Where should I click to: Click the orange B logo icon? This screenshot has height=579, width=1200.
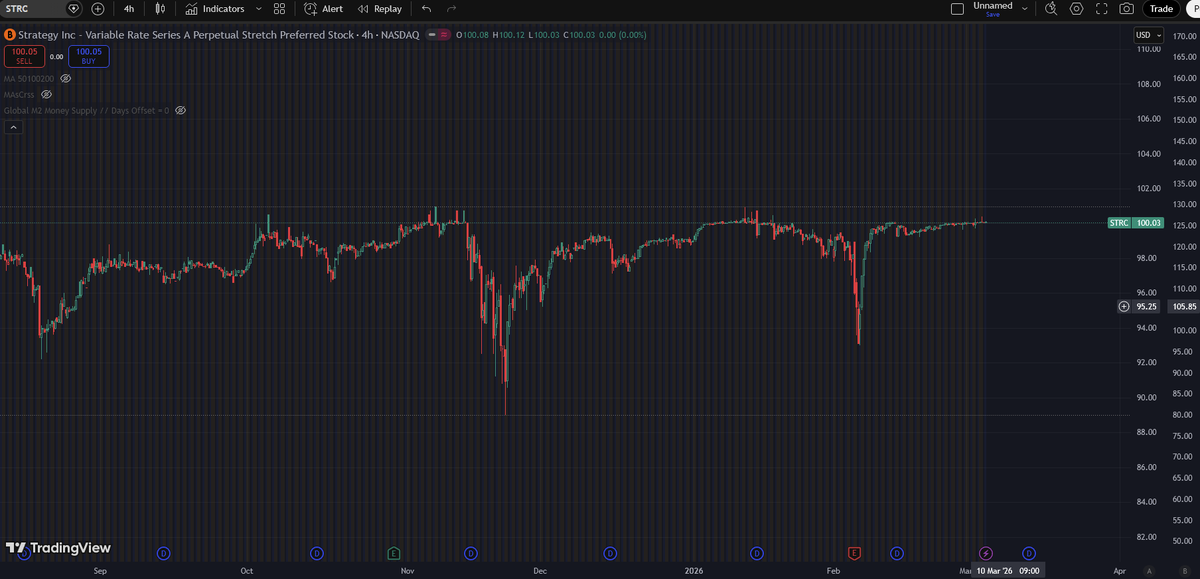pos(9,35)
